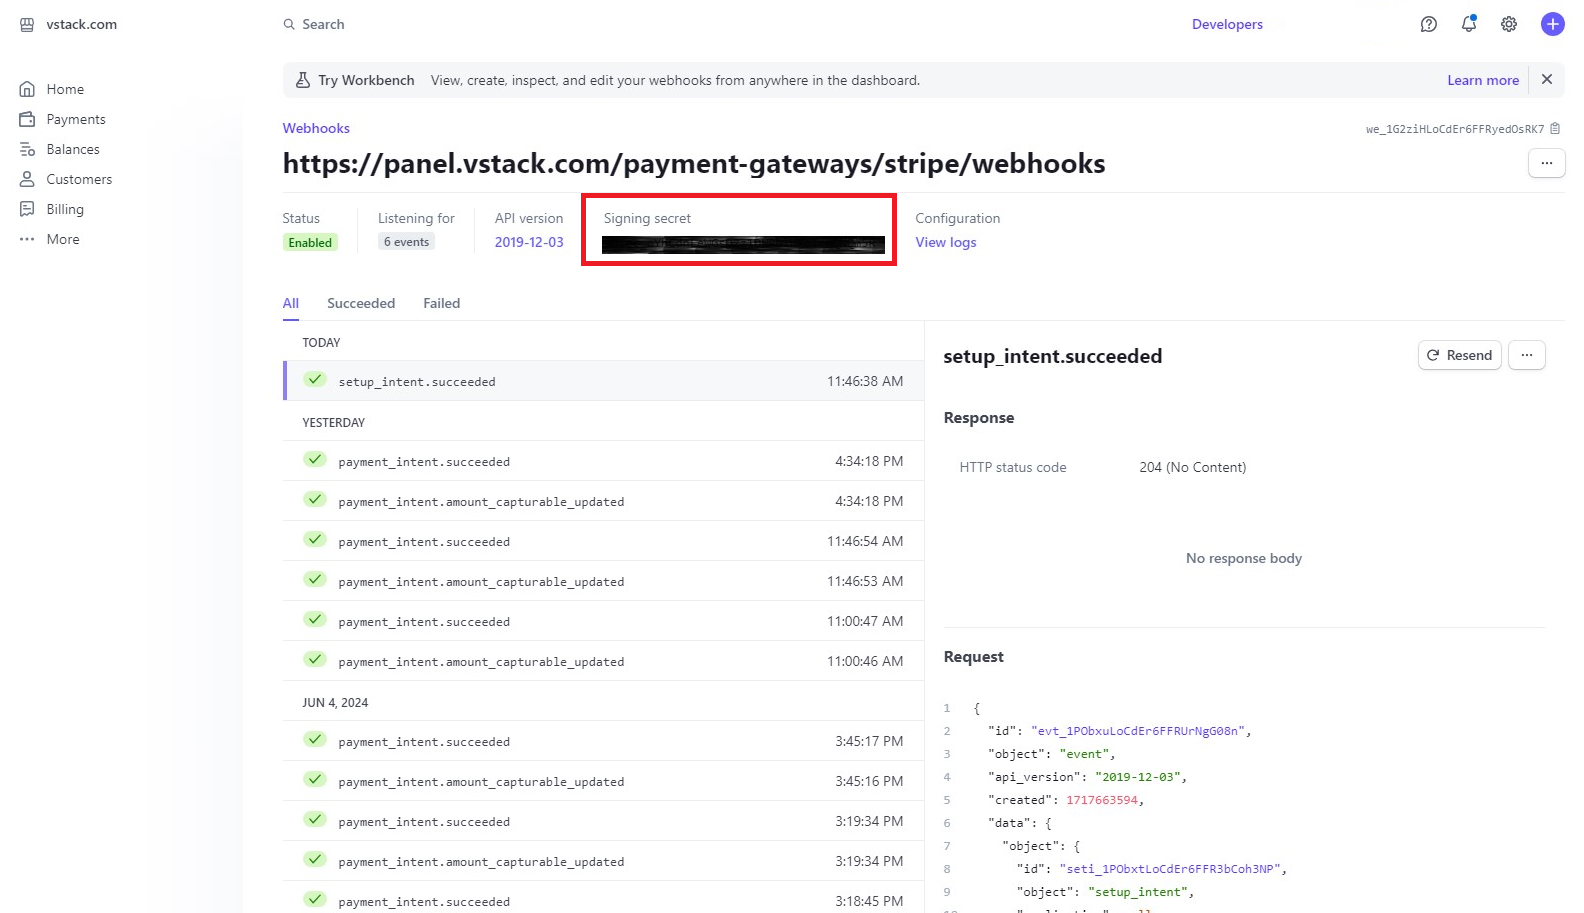Open the View logs link
Screen dimensions: 1584x913
click(946, 242)
